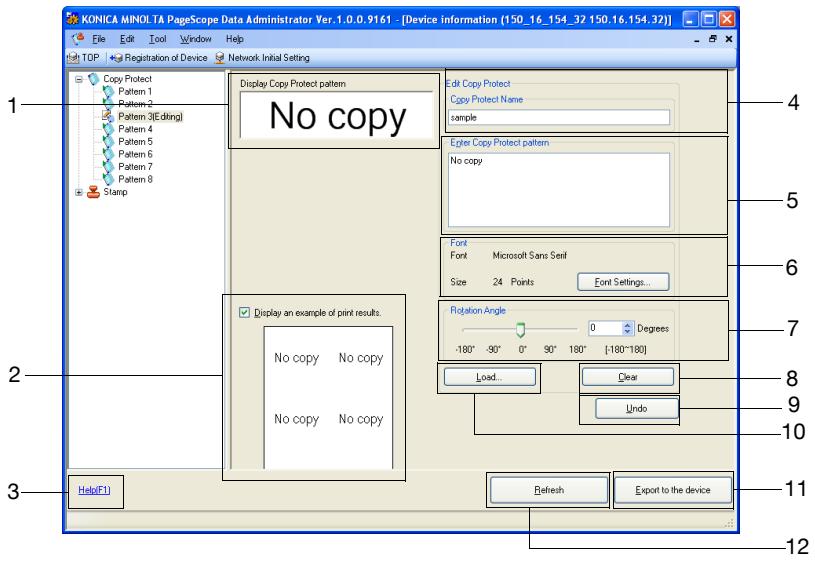Image resolution: width=815 pixels, height=562 pixels.
Task: Close the inner document window
Action: (x=729, y=38)
